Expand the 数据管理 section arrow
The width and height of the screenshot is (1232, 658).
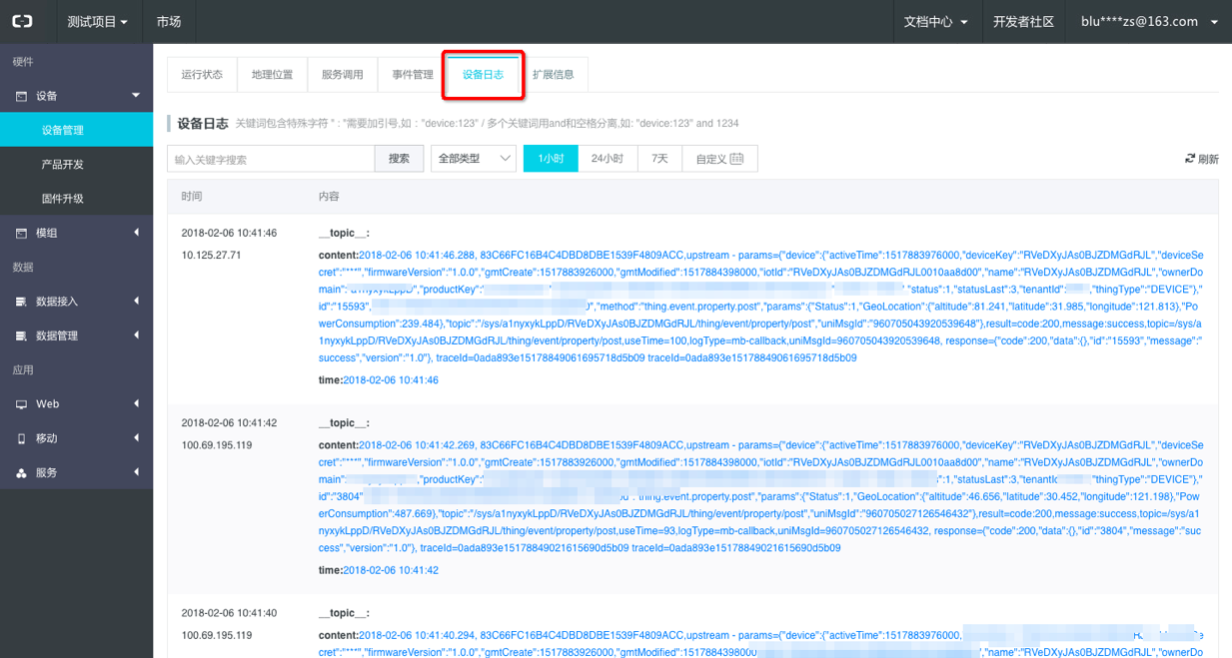(x=136, y=335)
